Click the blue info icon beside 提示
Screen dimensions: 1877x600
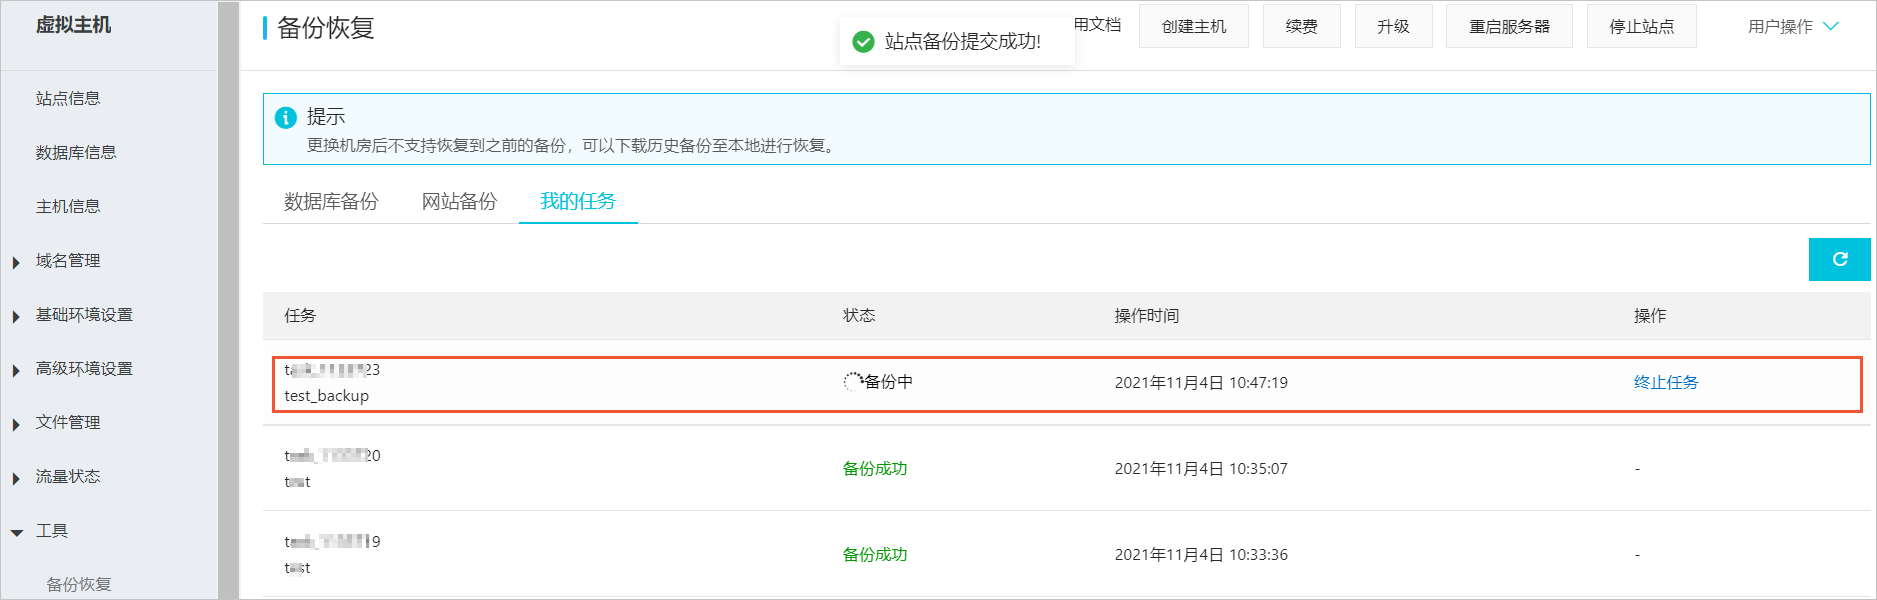tap(286, 118)
